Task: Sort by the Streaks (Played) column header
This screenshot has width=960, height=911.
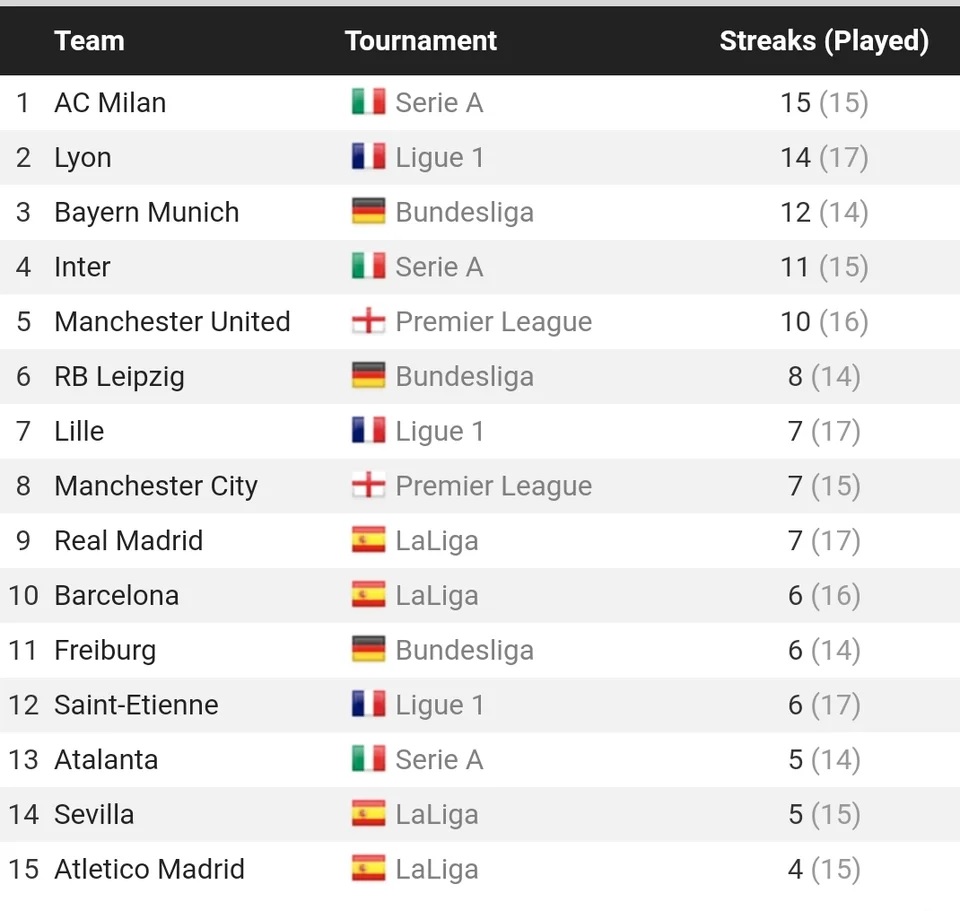Action: click(824, 41)
